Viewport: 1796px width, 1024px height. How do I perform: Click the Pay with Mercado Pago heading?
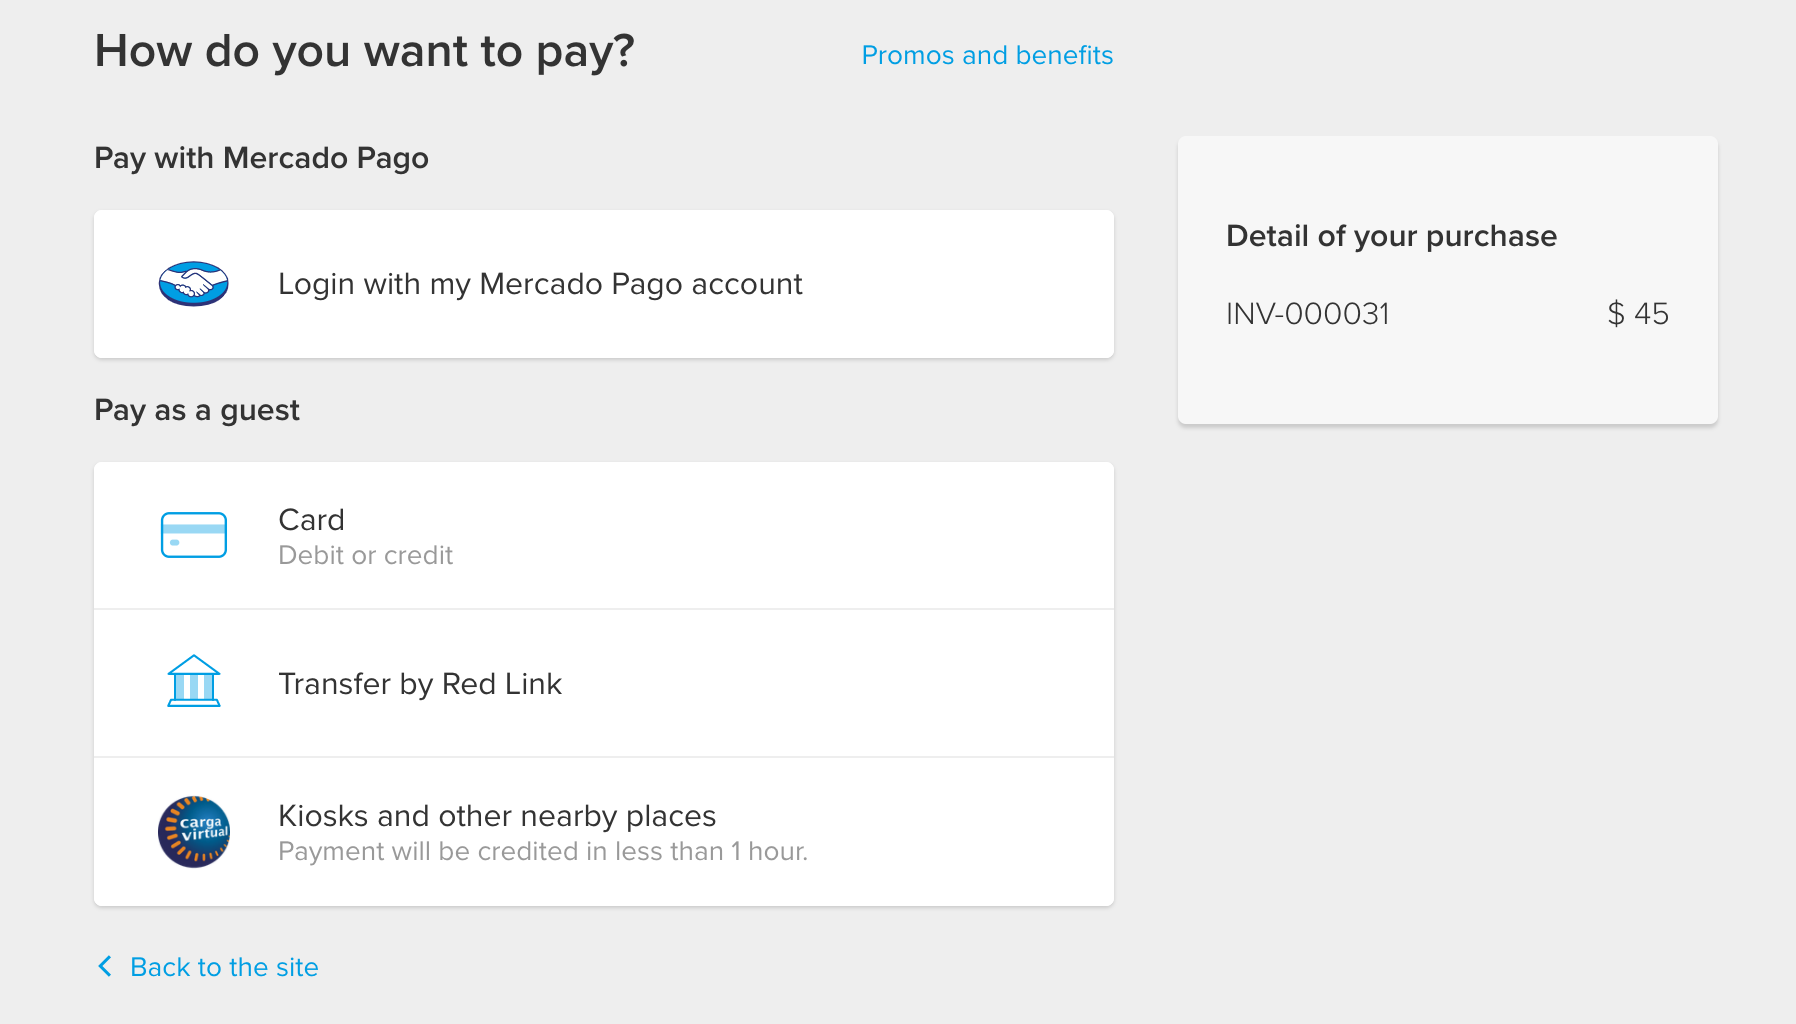(261, 158)
